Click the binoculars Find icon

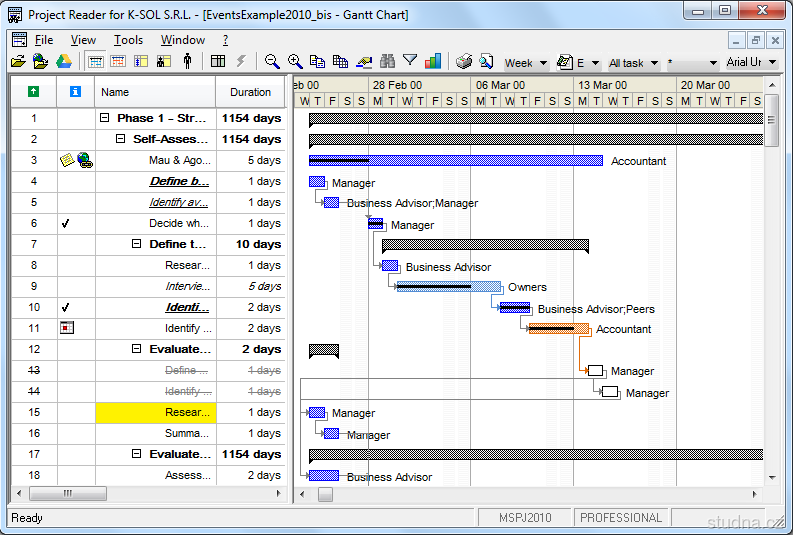[386, 62]
